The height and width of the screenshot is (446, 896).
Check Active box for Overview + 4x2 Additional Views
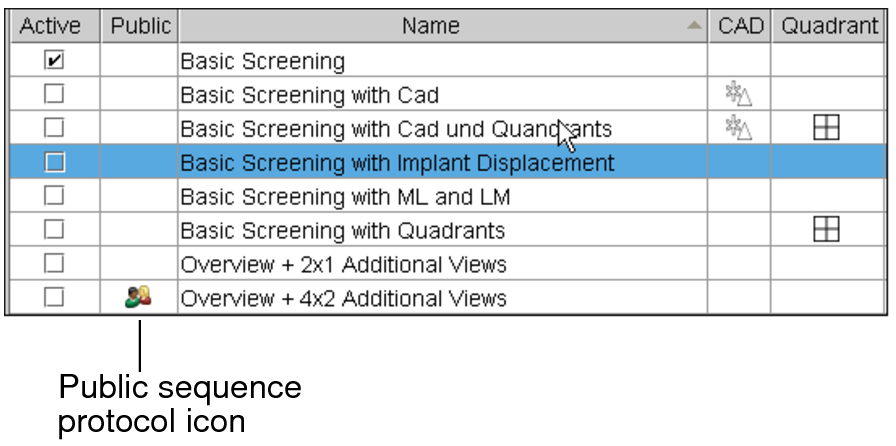point(54,297)
